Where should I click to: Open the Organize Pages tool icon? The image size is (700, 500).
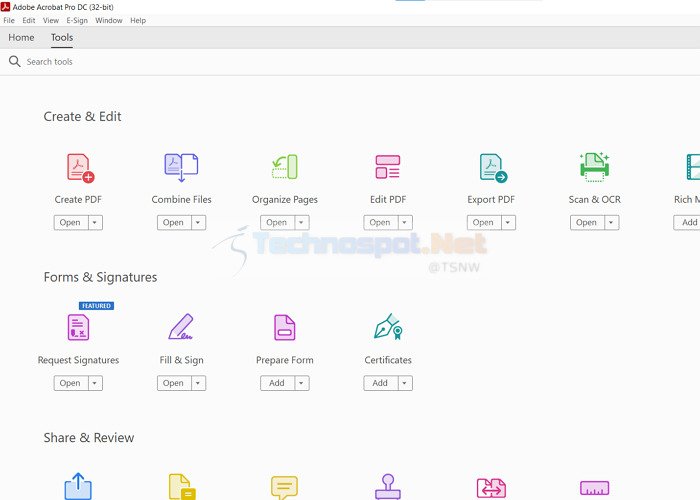click(x=285, y=167)
